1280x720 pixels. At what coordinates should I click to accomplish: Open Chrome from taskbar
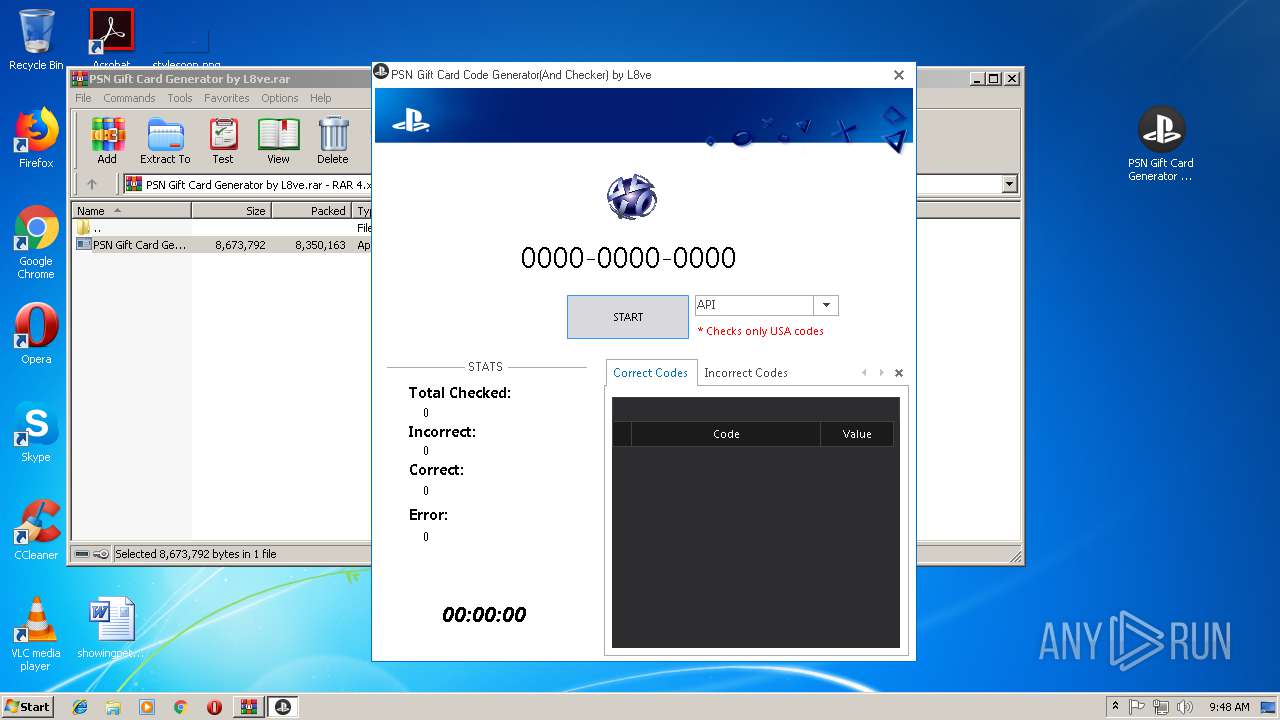(181, 707)
